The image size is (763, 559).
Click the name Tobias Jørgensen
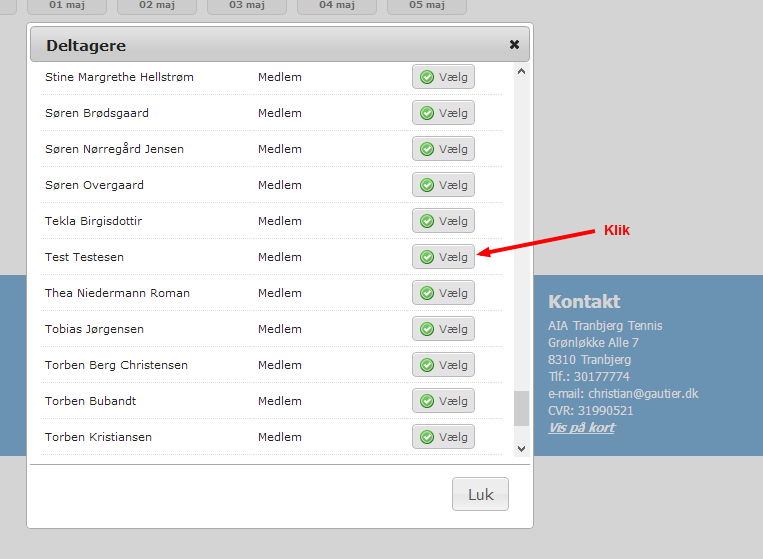[94, 329]
